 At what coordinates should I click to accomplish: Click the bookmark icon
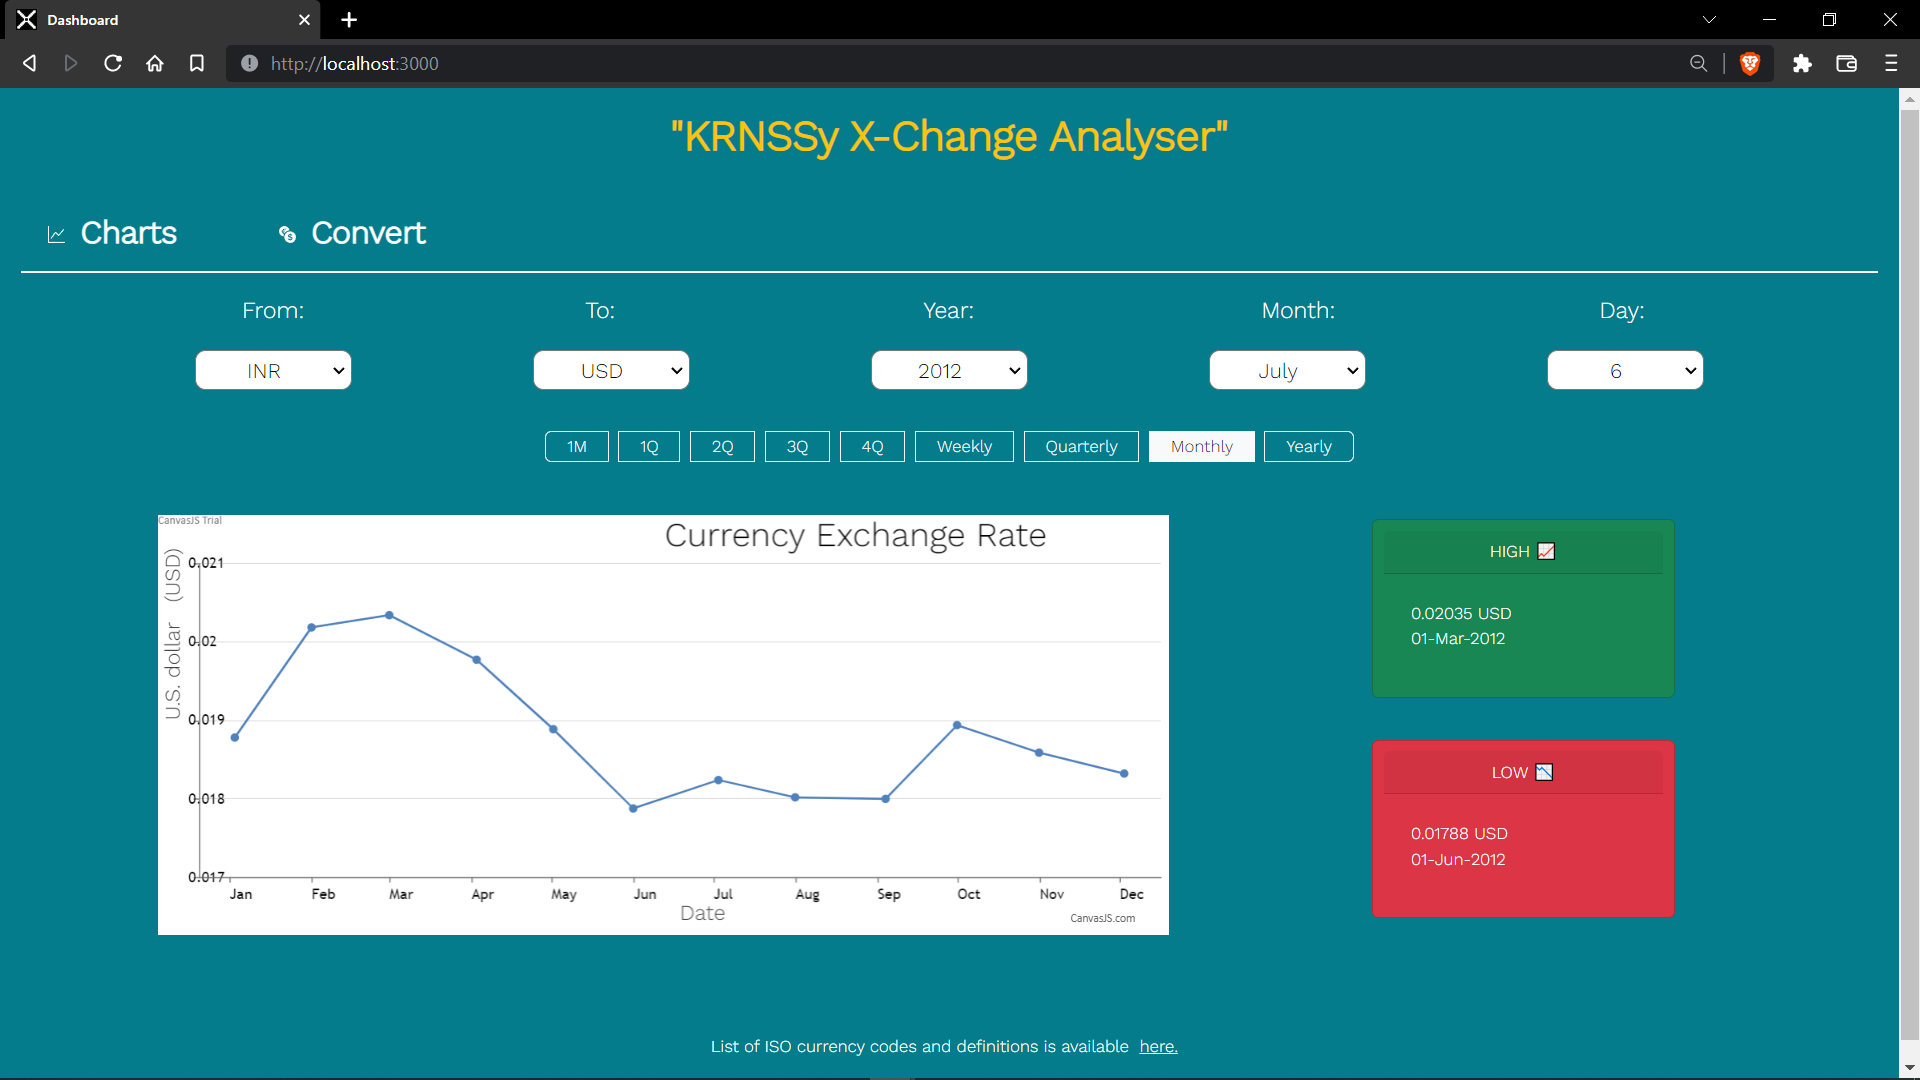tap(197, 63)
